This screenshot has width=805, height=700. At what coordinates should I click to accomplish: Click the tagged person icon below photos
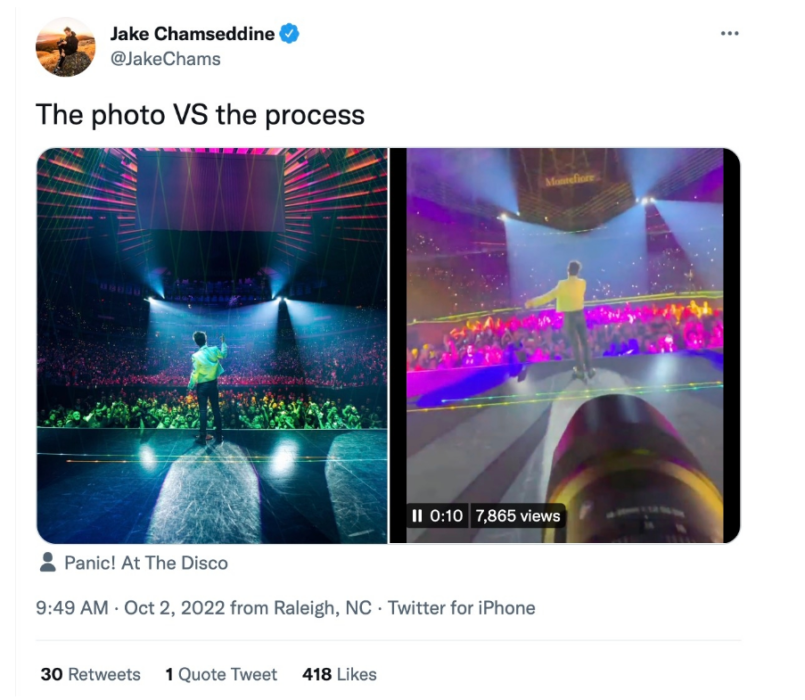[47, 563]
